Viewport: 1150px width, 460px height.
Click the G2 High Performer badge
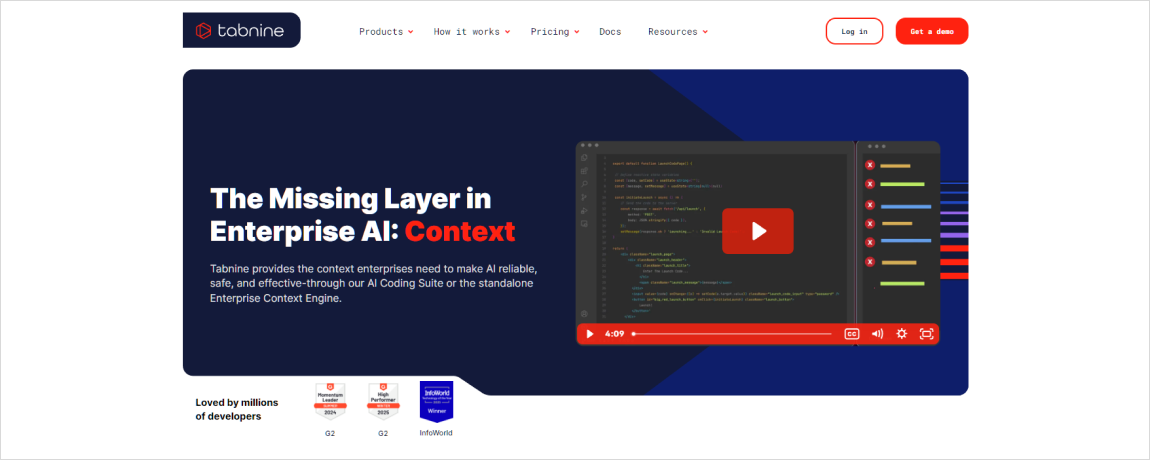click(x=383, y=401)
